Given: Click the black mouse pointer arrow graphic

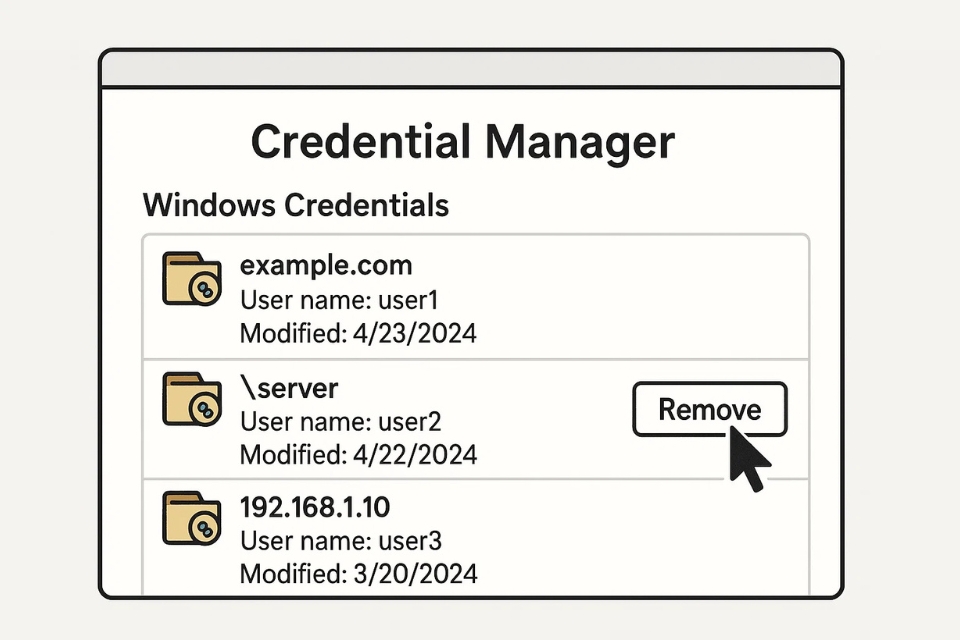Looking at the screenshot, I should pos(749,458).
